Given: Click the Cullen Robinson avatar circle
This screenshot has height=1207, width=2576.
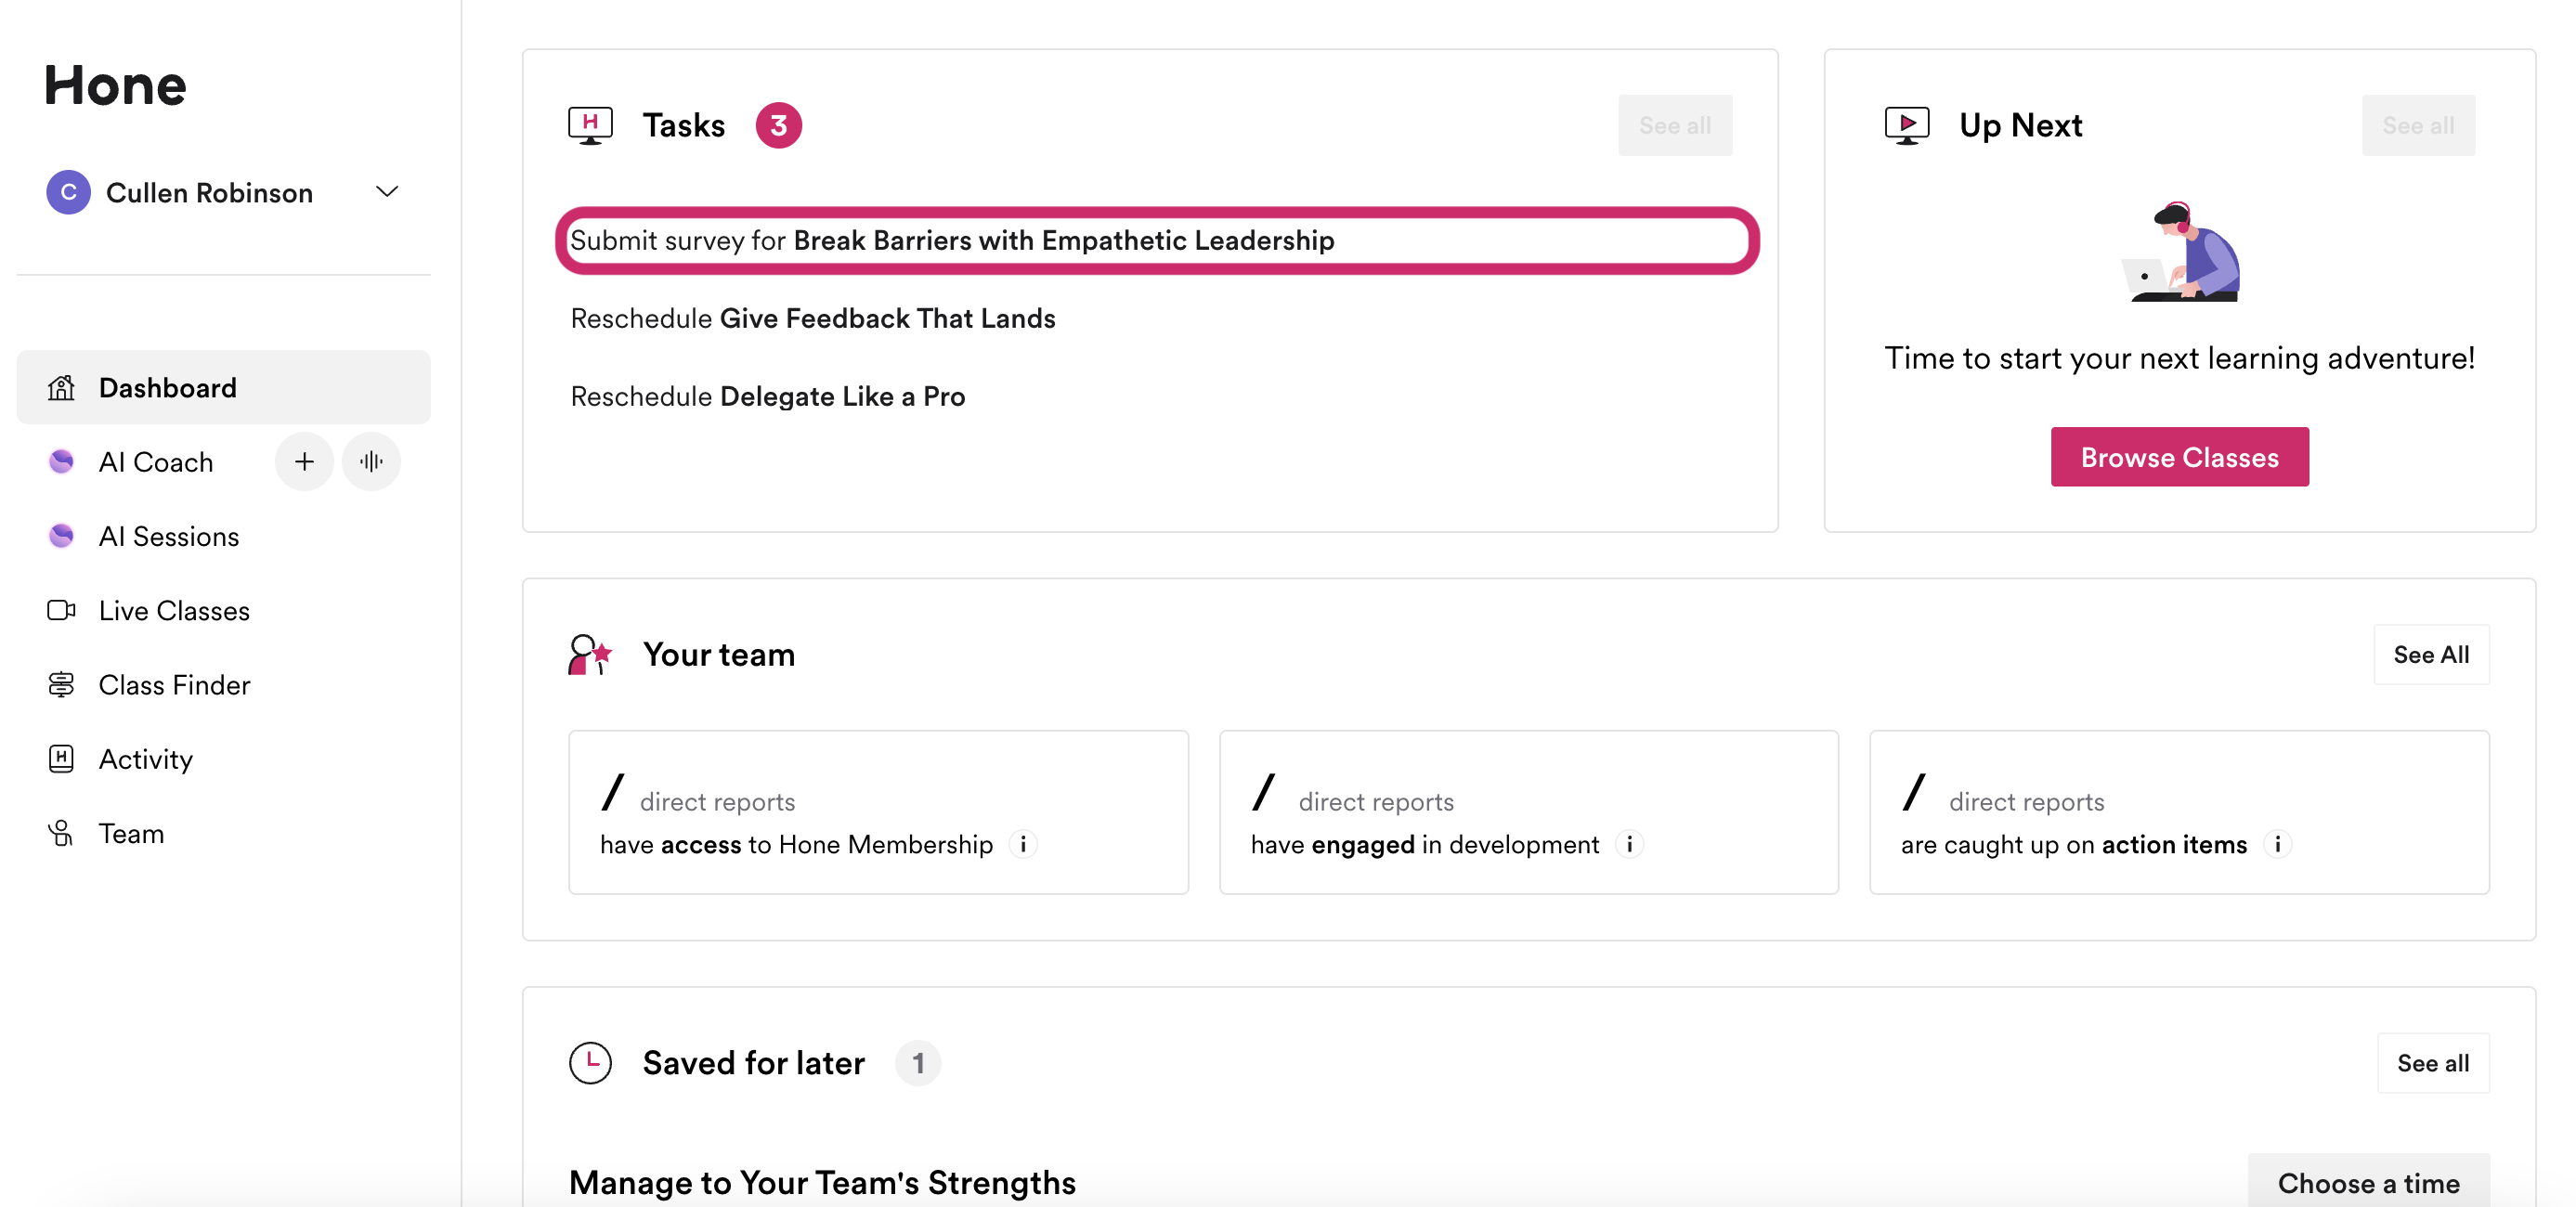Looking at the screenshot, I should (x=68, y=192).
